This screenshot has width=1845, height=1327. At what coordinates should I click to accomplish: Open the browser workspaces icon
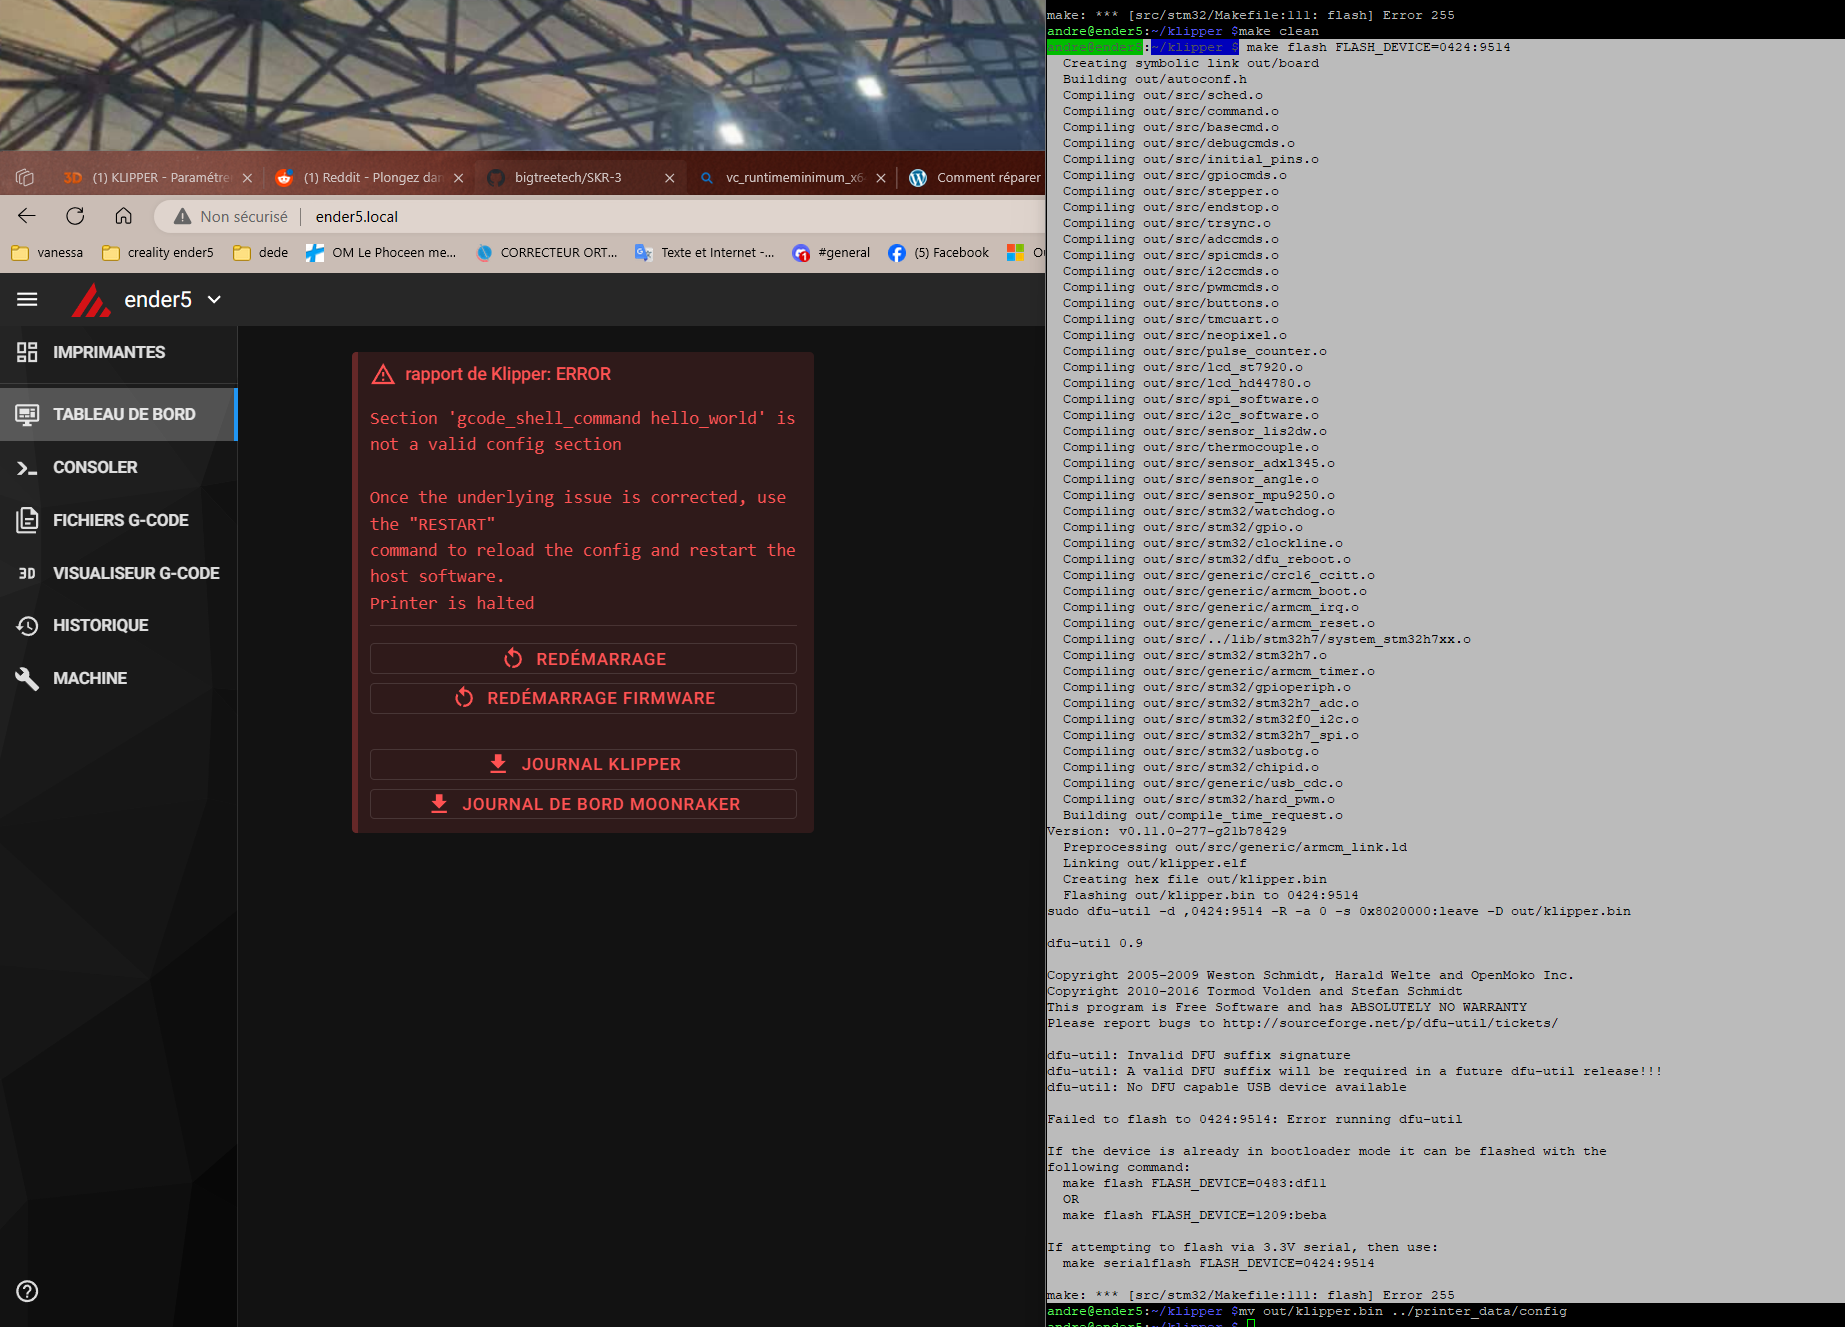(25, 177)
